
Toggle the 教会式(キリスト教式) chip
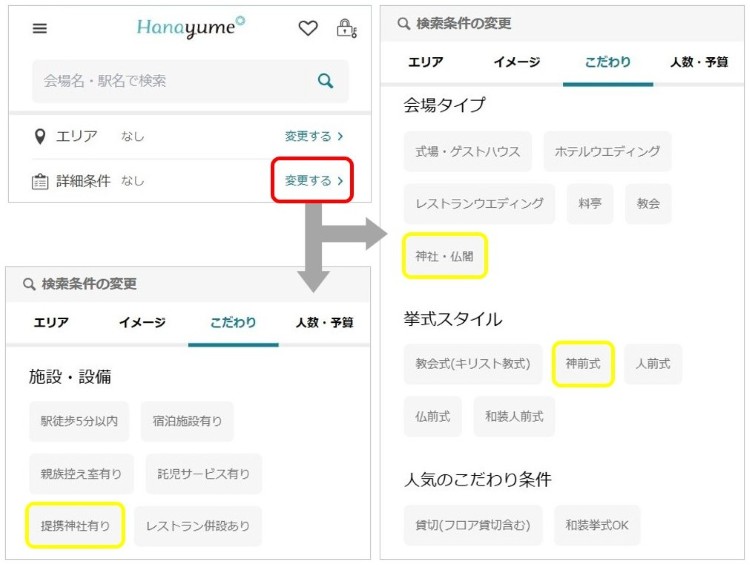472,364
